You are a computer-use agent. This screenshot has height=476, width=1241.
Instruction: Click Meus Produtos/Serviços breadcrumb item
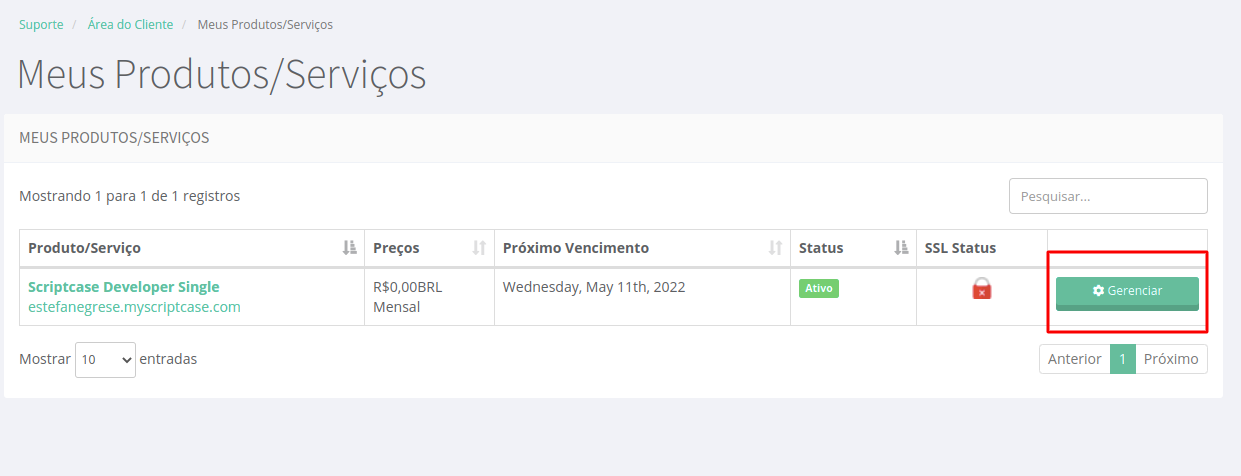coord(265,24)
